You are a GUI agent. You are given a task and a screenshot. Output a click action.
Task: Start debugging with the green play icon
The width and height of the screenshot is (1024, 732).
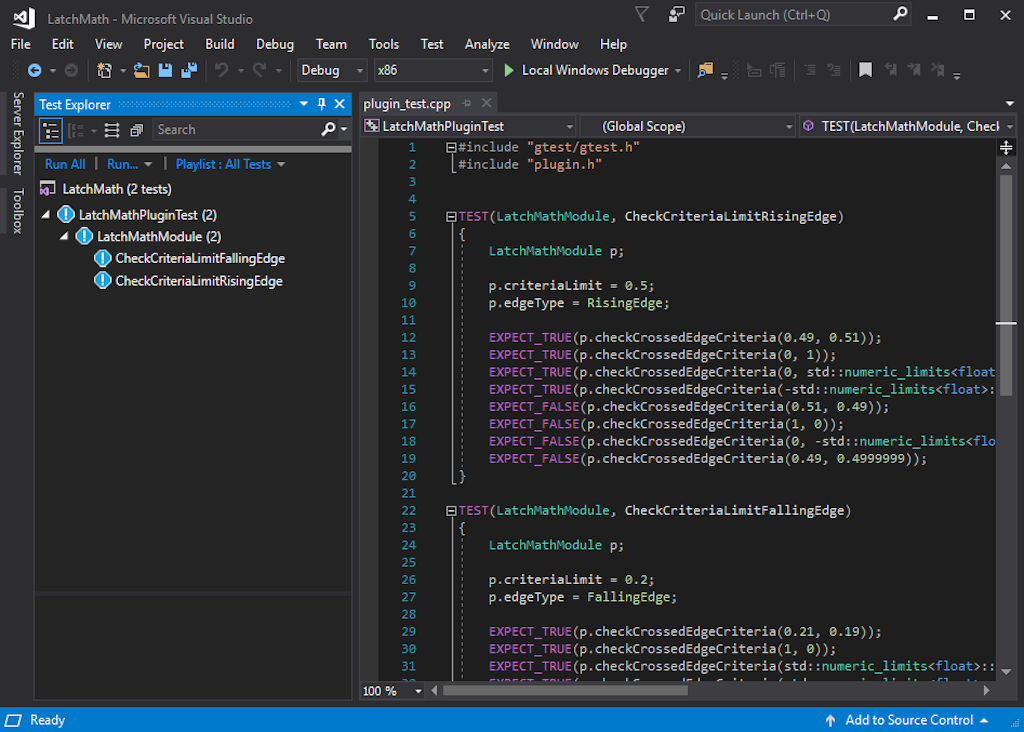tap(509, 70)
